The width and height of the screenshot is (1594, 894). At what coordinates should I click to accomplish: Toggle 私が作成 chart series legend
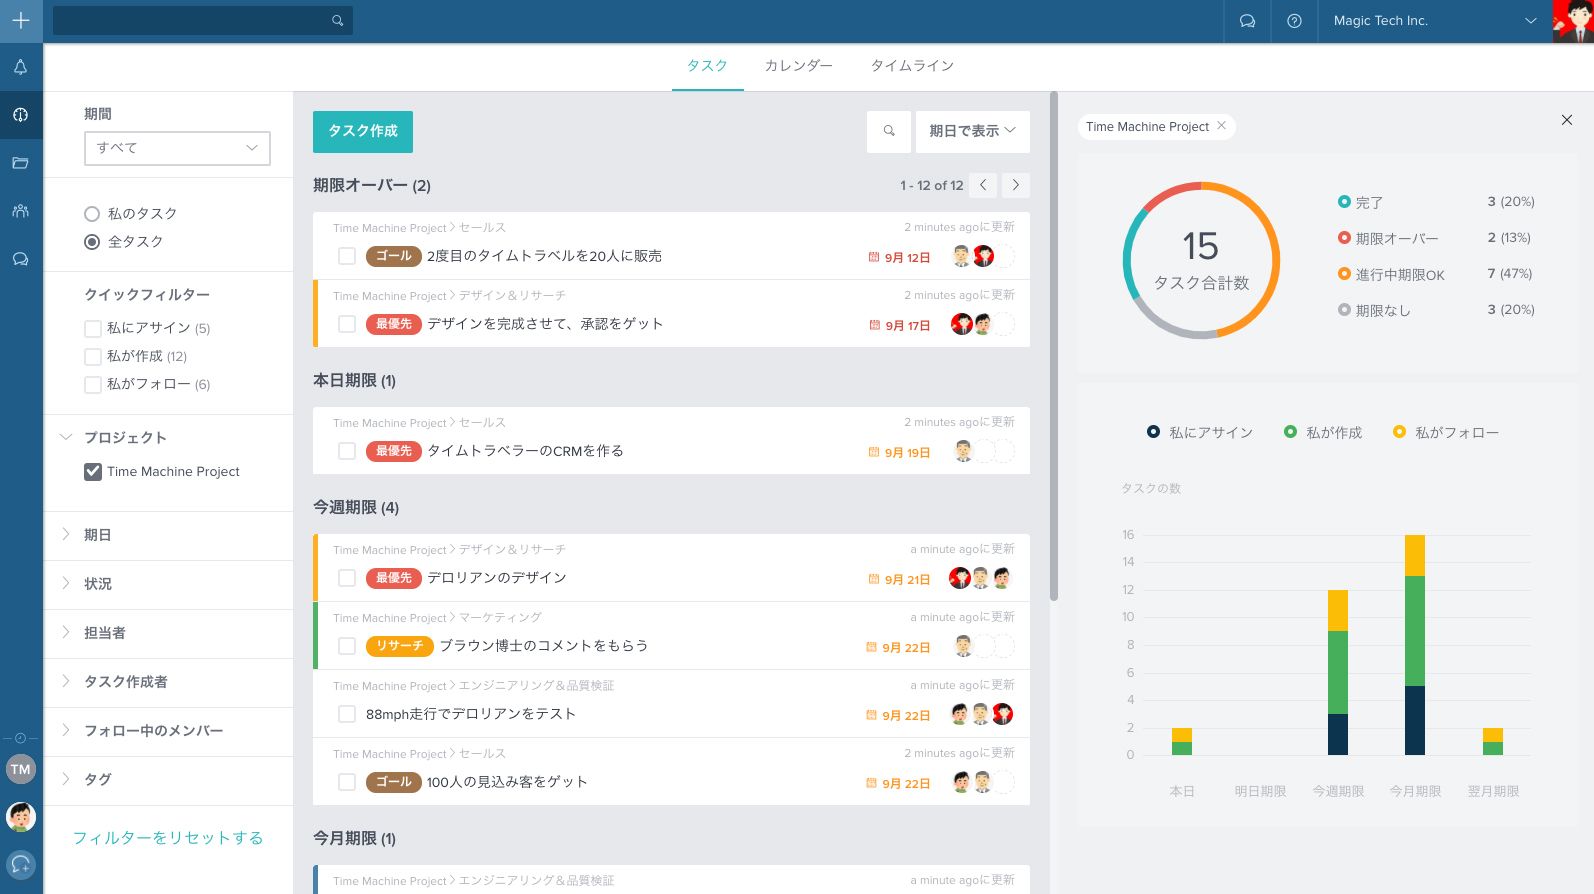1323,432
